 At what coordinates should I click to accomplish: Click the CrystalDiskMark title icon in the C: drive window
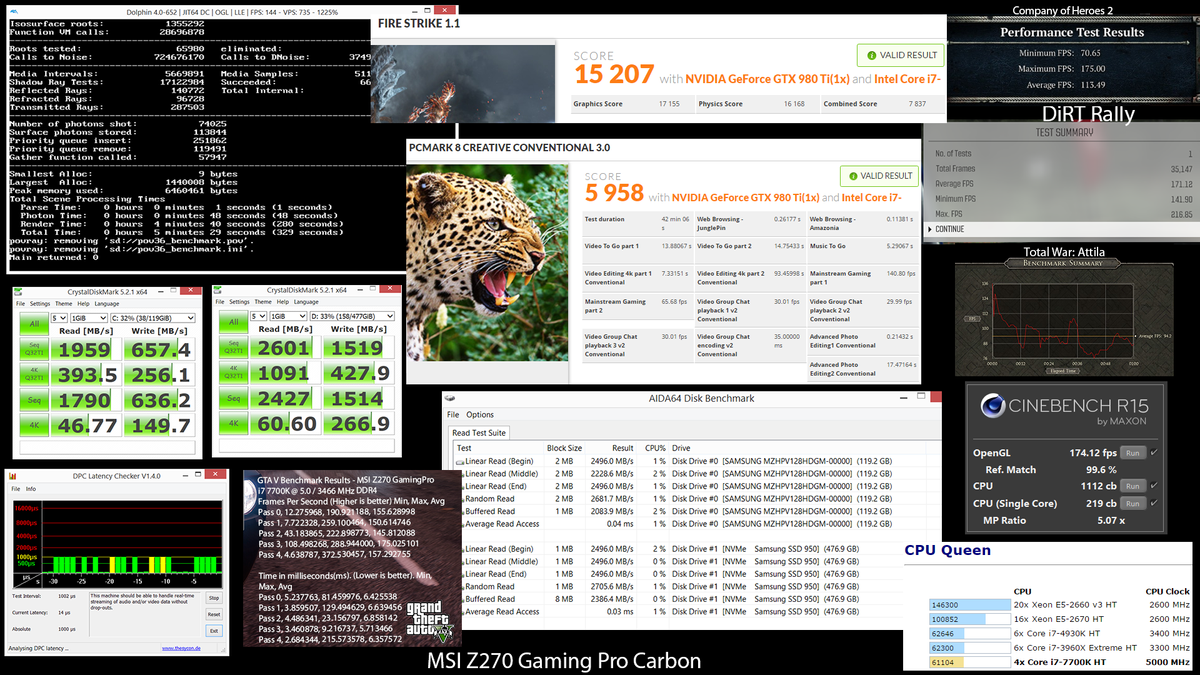[x=18, y=290]
